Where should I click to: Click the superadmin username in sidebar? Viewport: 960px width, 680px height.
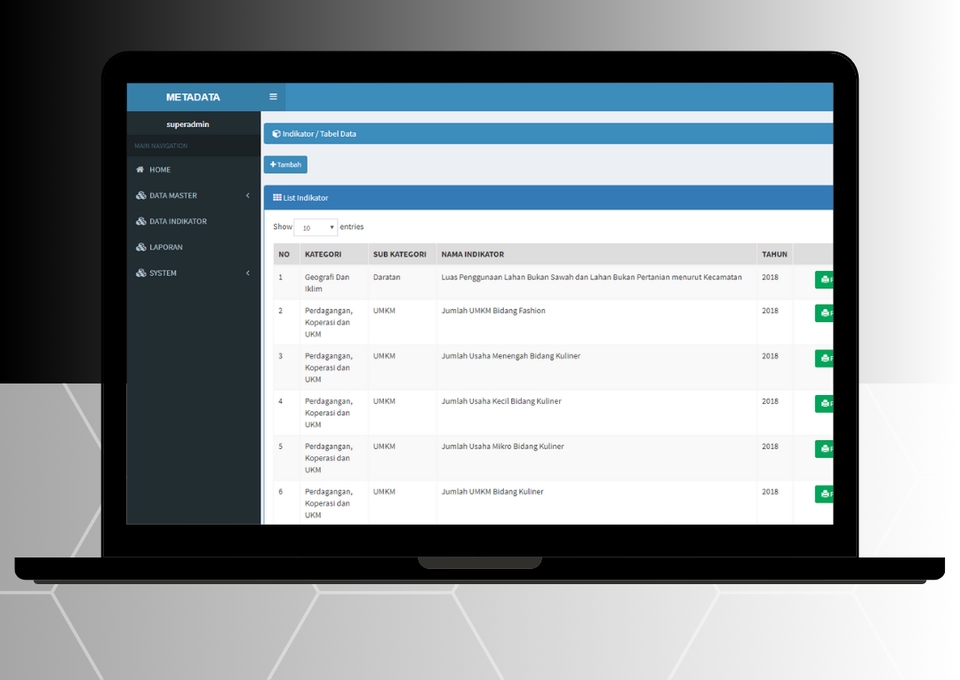pyautogui.click(x=188, y=124)
